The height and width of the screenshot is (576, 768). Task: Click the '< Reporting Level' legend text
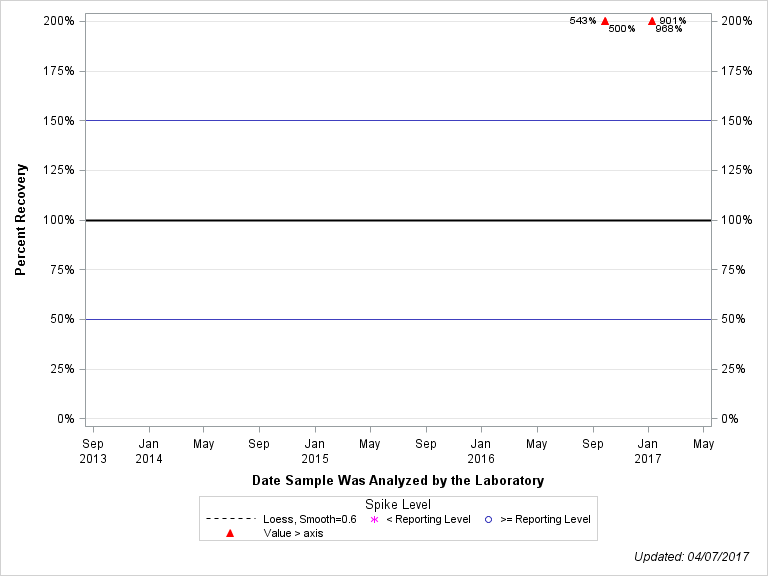click(428, 519)
